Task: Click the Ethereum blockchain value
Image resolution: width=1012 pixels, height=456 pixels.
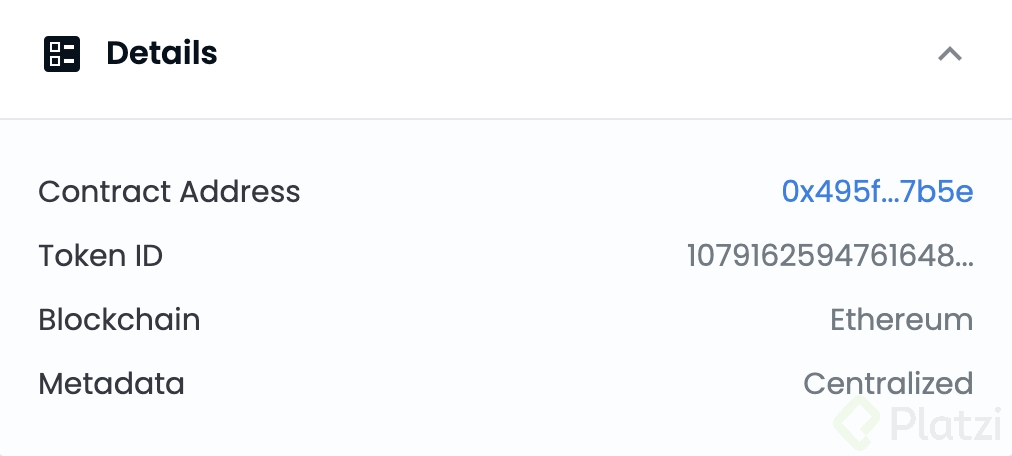Action: (901, 320)
